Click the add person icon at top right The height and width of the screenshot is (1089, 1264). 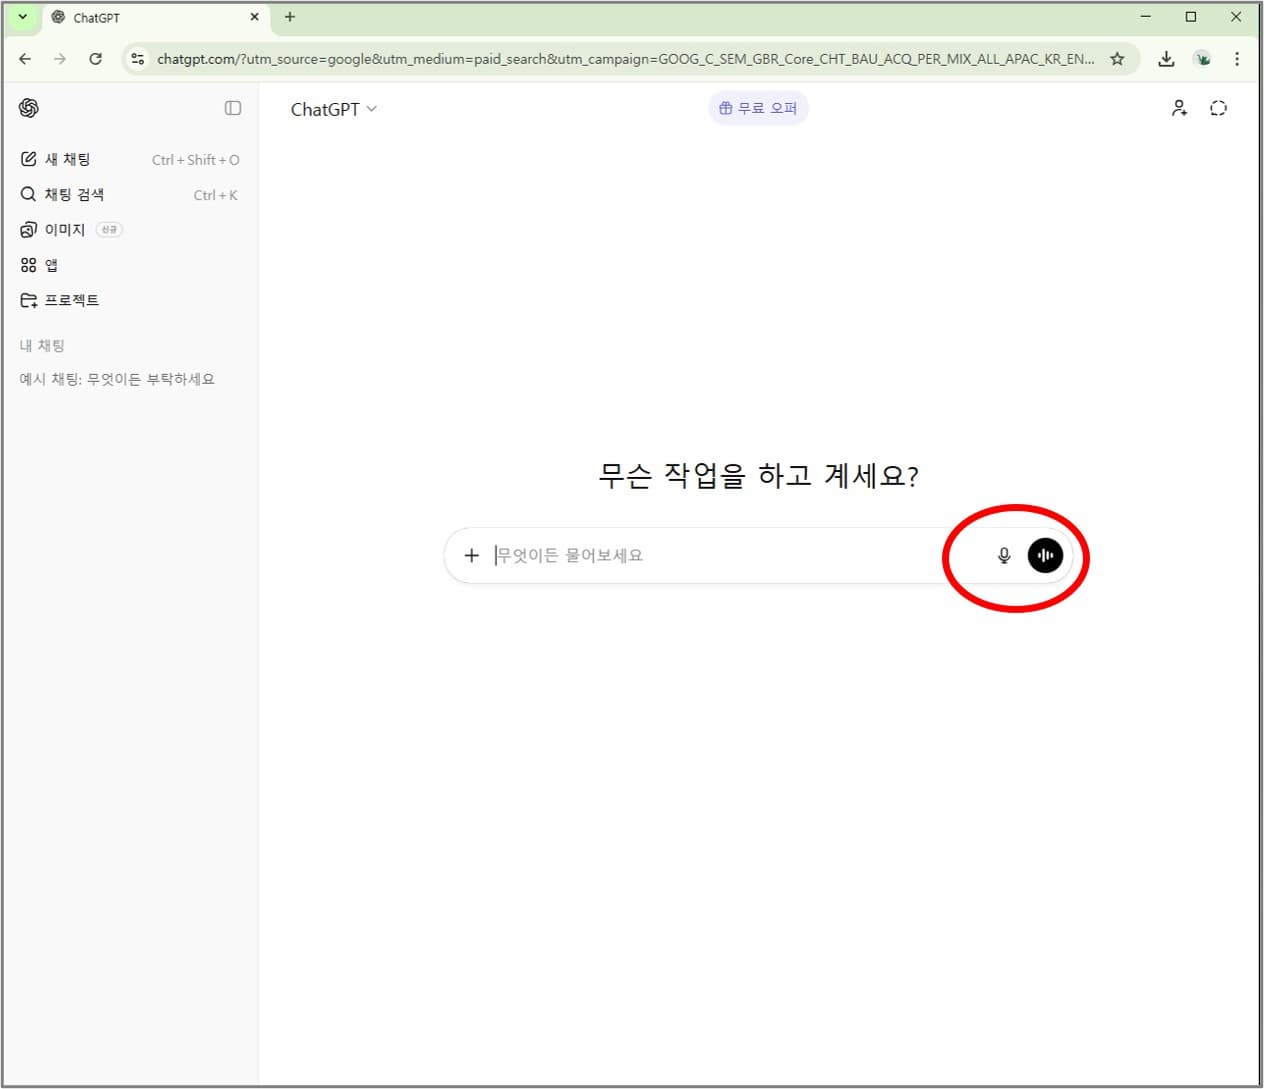pos(1180,108)
